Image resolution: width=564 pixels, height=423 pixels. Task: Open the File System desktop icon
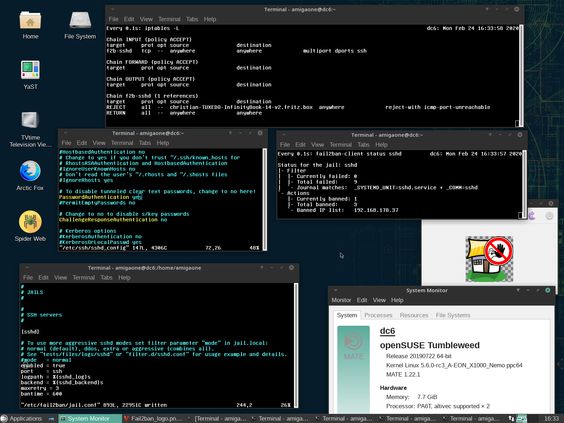(80, 24)
